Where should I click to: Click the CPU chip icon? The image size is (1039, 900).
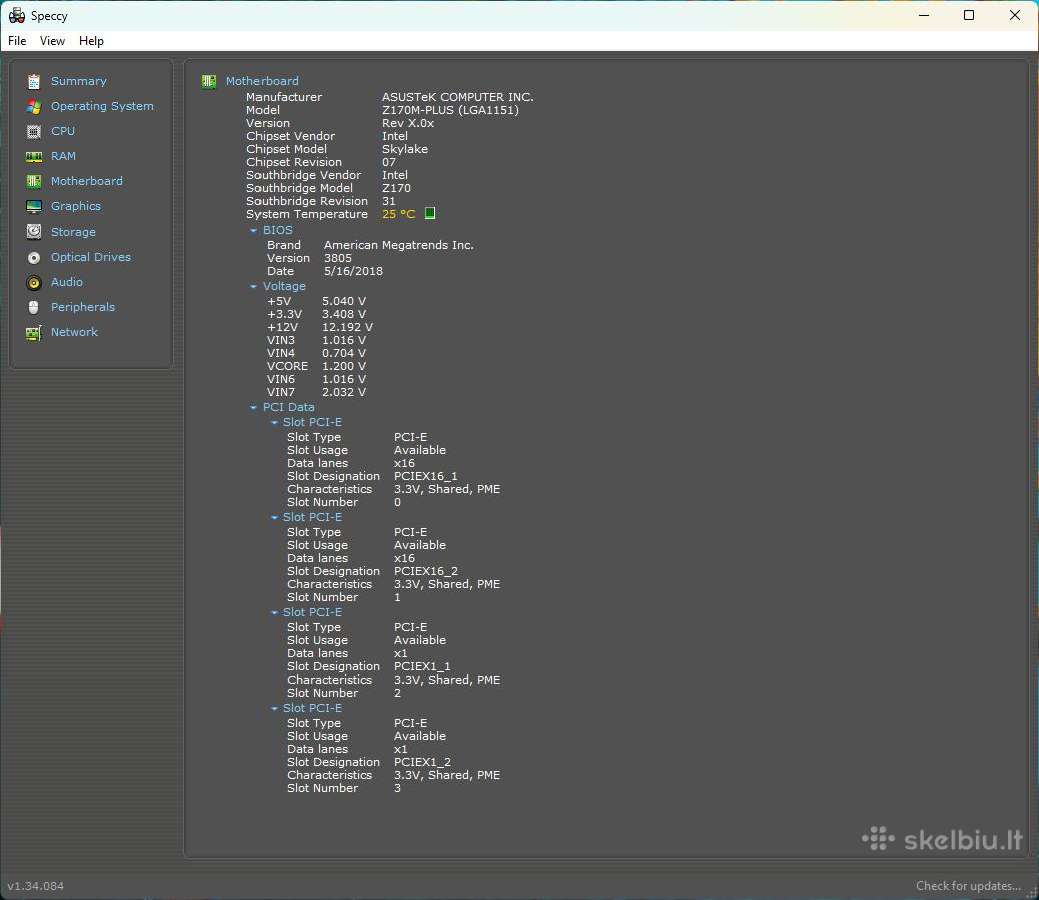[34, 131]
